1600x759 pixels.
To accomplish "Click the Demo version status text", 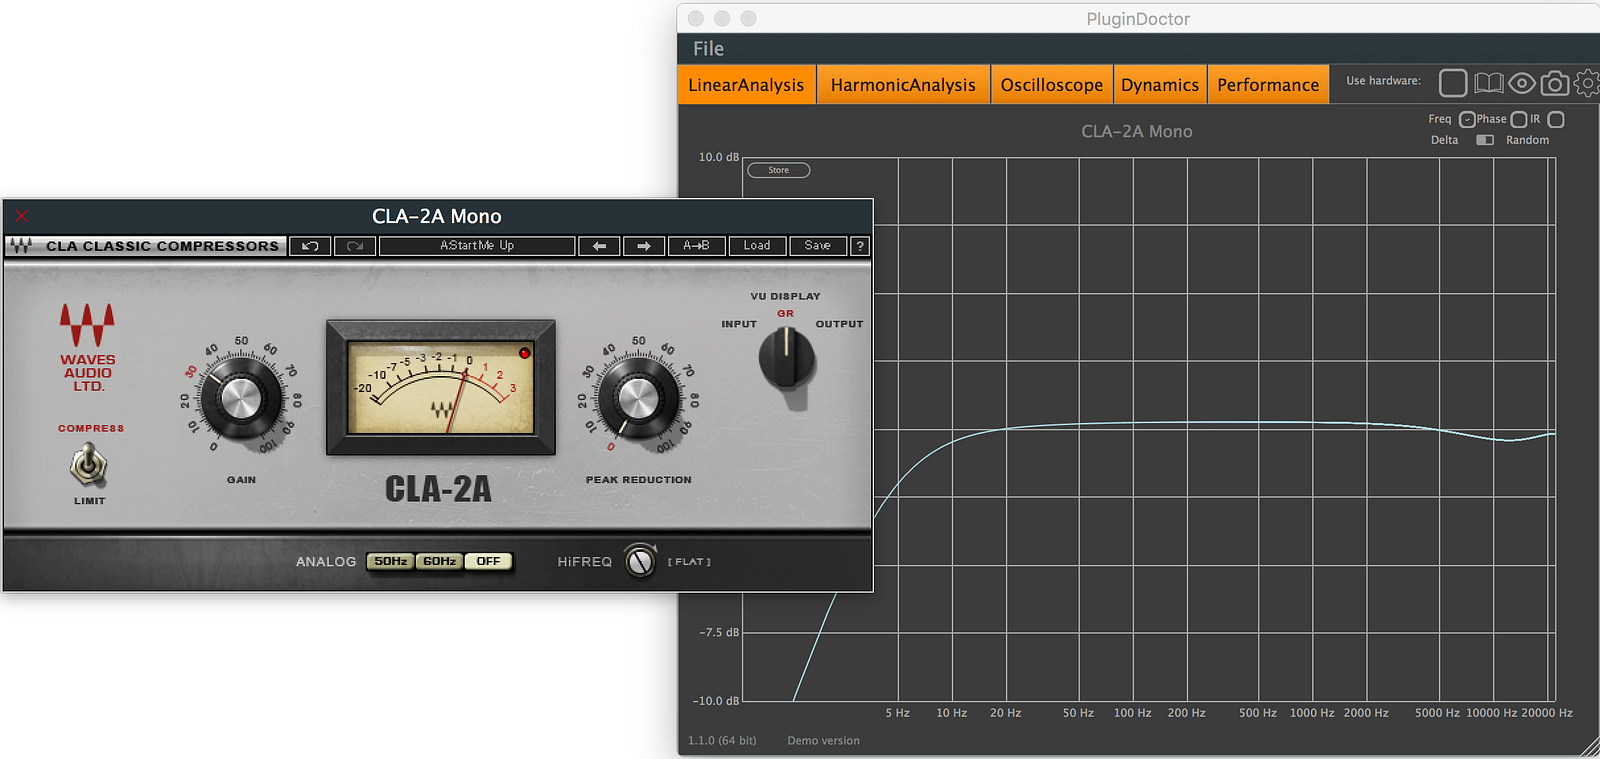I will 823,741.
